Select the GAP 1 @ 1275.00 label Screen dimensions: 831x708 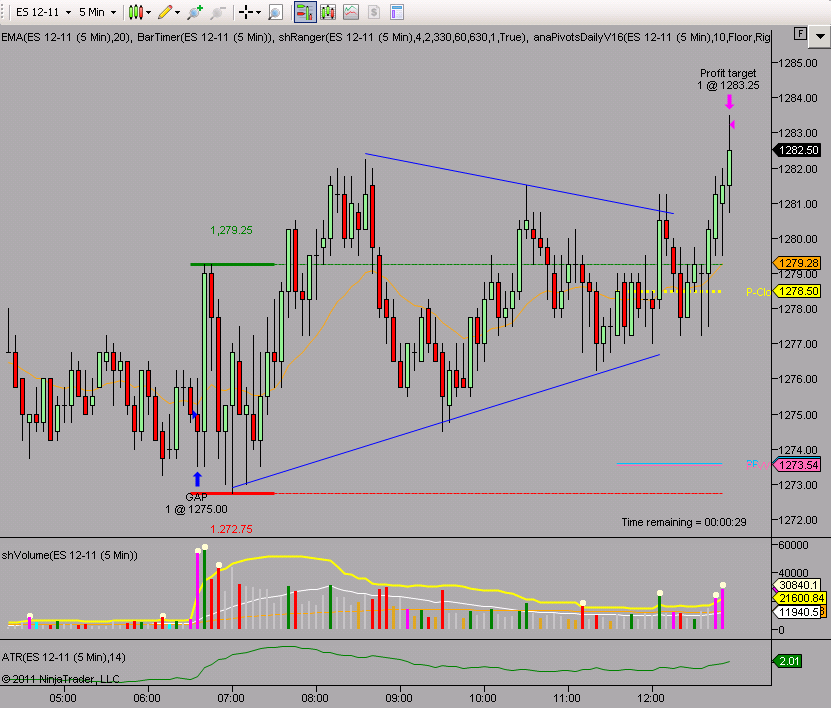196,503
